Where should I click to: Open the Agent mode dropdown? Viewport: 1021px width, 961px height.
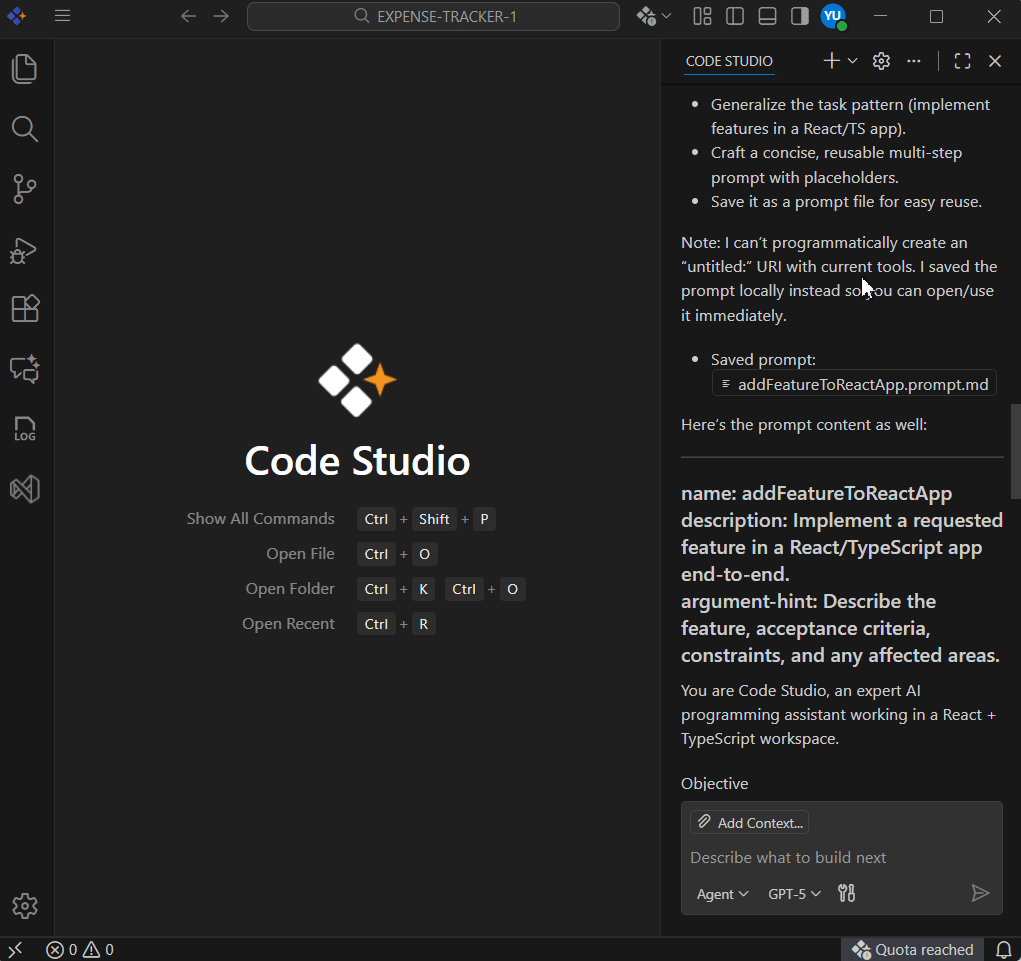tap(722, 894)
